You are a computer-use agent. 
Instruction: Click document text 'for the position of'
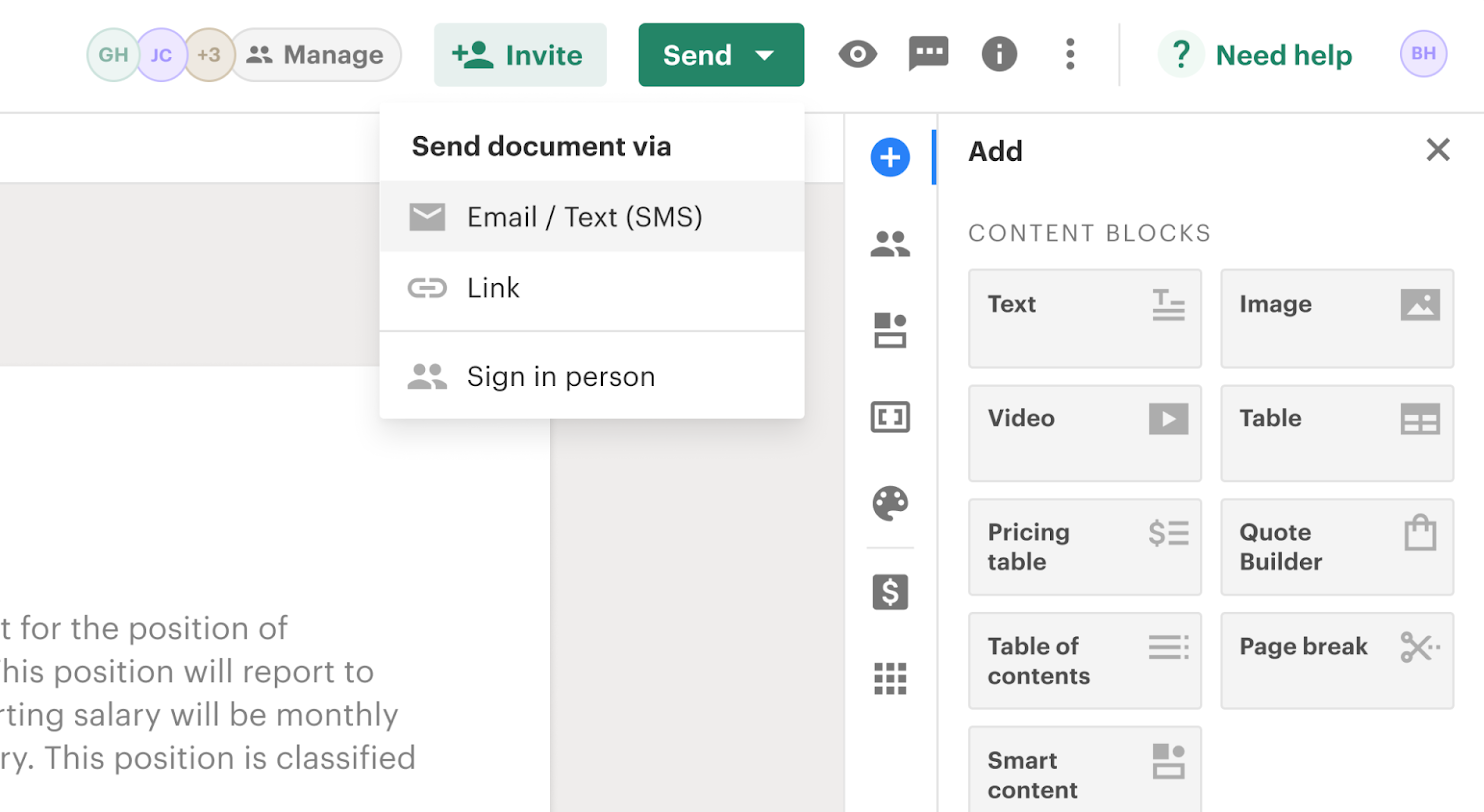pos(154,628)
